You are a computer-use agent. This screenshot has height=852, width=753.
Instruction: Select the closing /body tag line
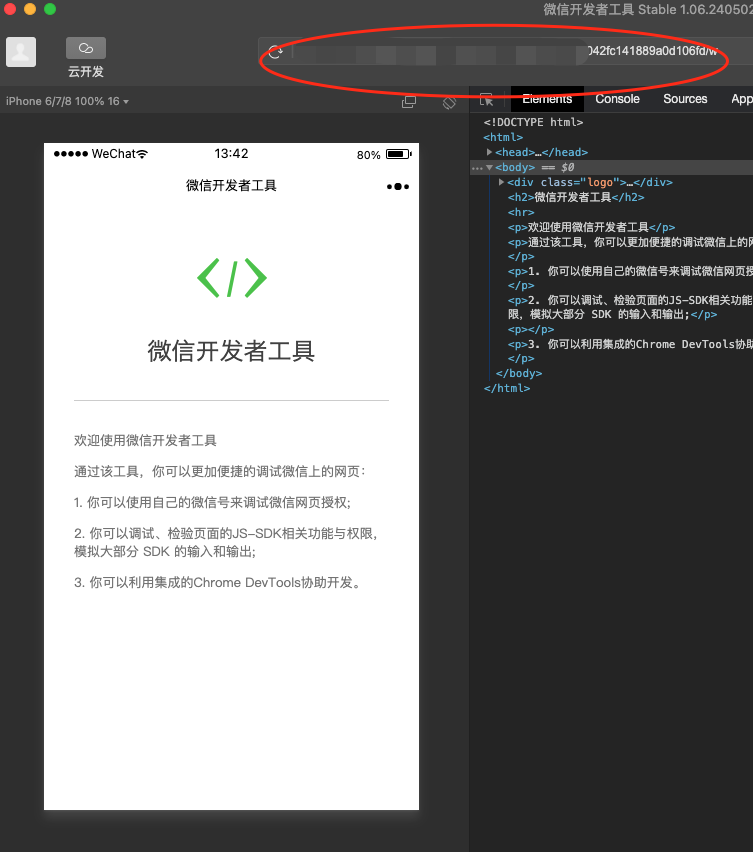coord(519,373)
